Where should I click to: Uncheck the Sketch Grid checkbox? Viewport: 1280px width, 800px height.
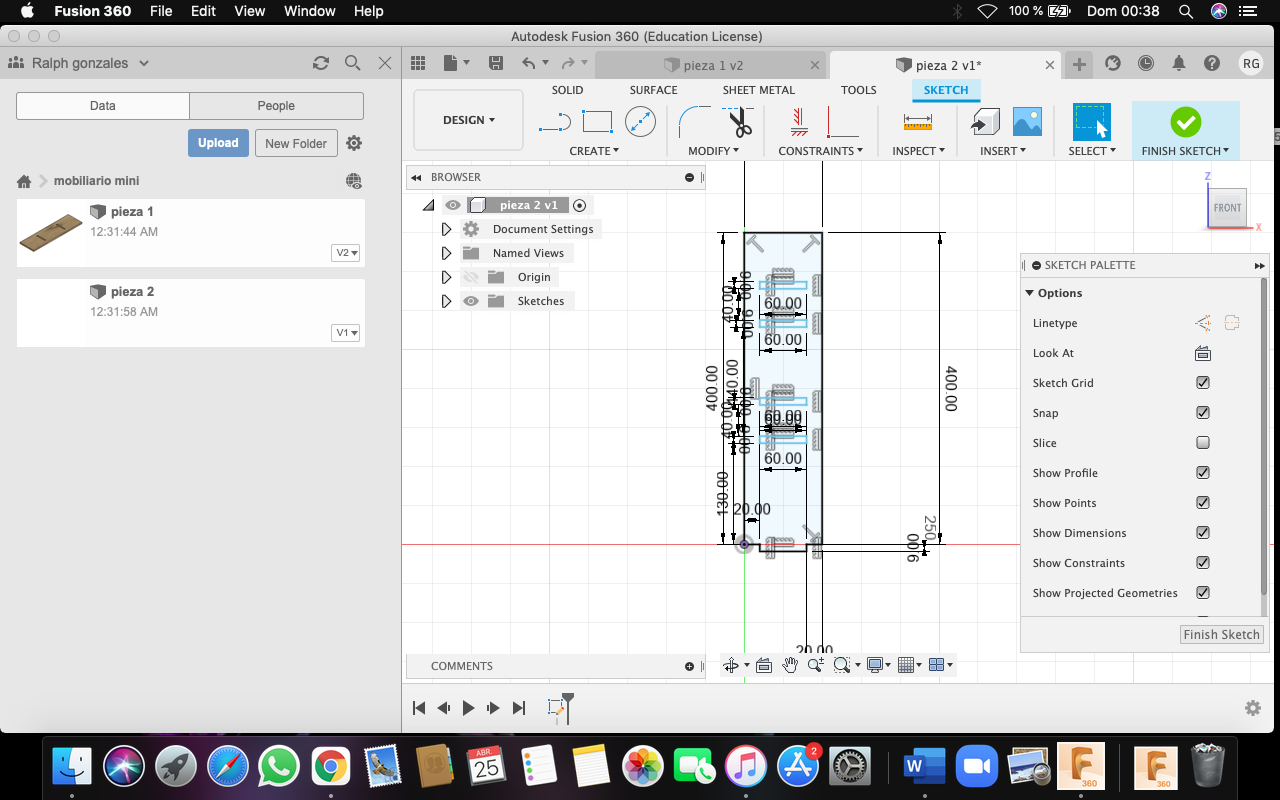coord(1203,383)
